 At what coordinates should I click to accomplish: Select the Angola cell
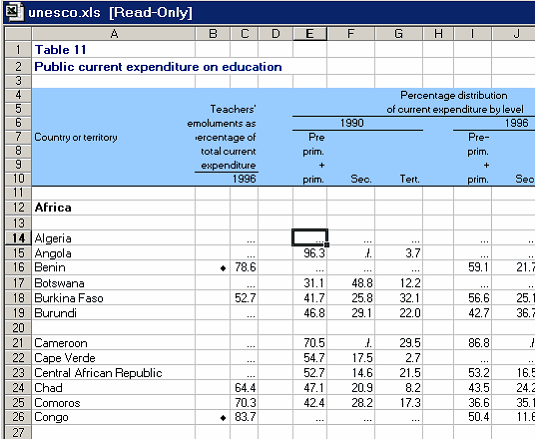point(114,253)
